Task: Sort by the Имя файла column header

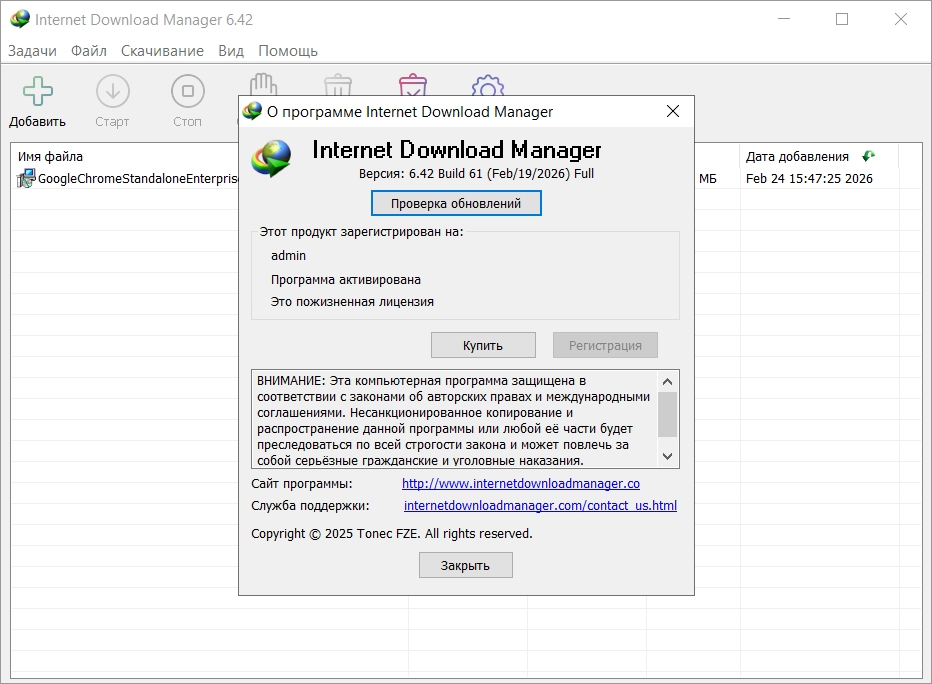Action: pyautogui.click(x=51, y=156)
